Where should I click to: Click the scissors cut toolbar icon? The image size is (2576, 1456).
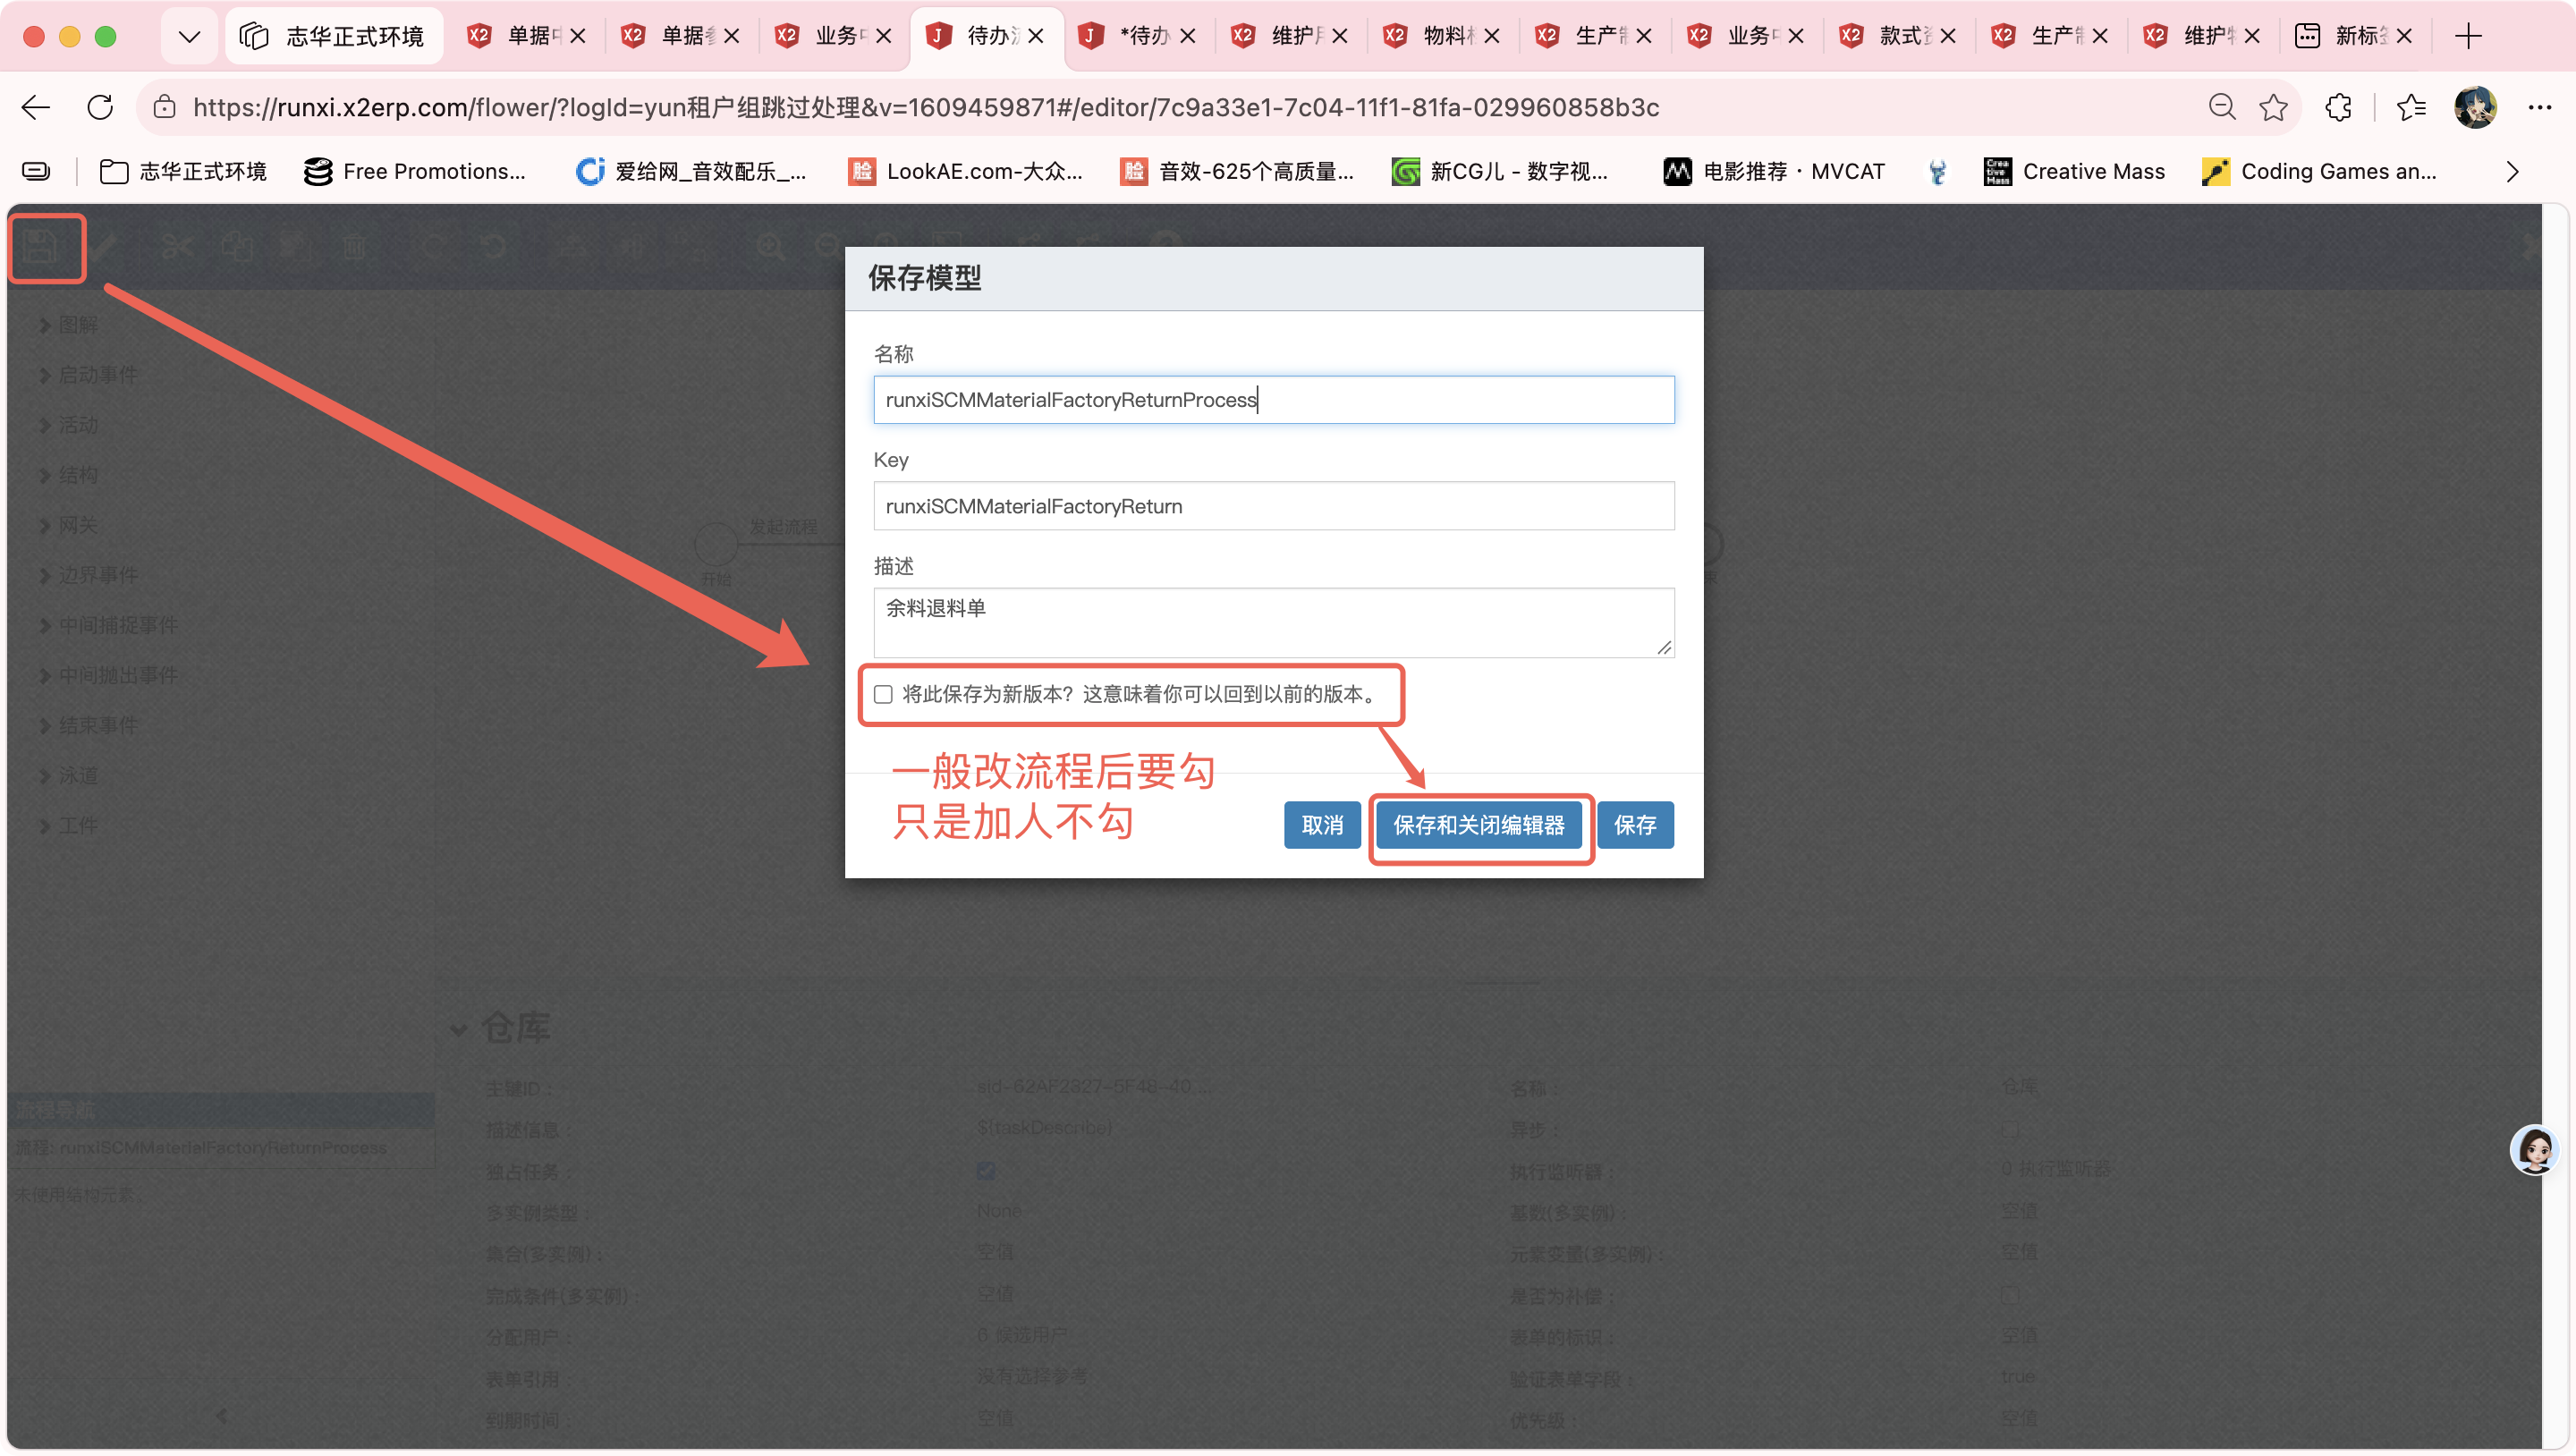[x=177, y=246]
